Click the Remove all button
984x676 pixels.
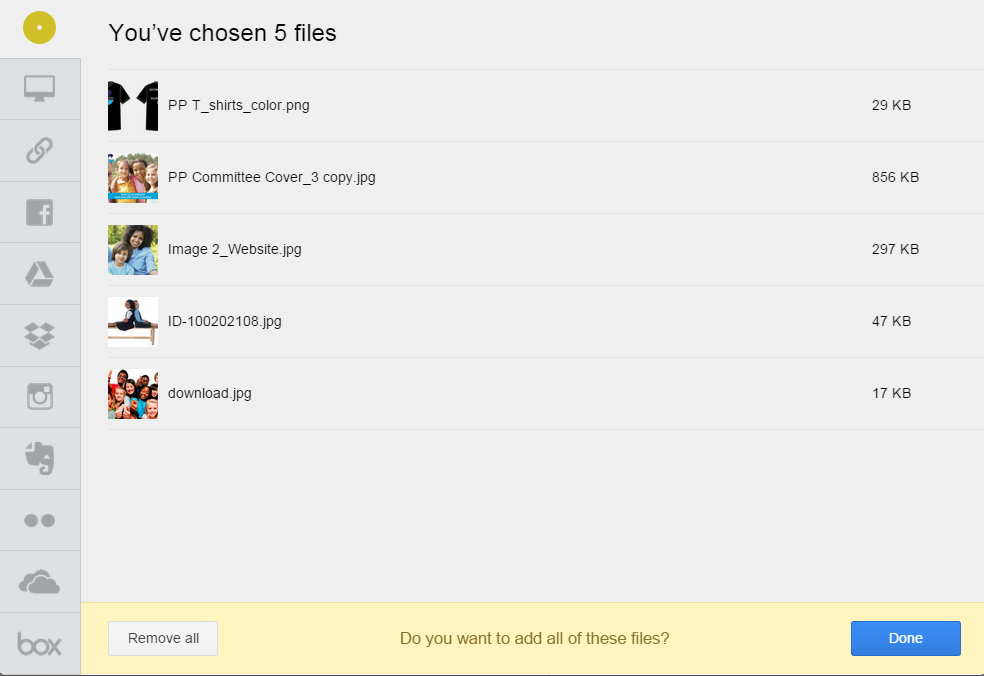[x=163, y=638]
